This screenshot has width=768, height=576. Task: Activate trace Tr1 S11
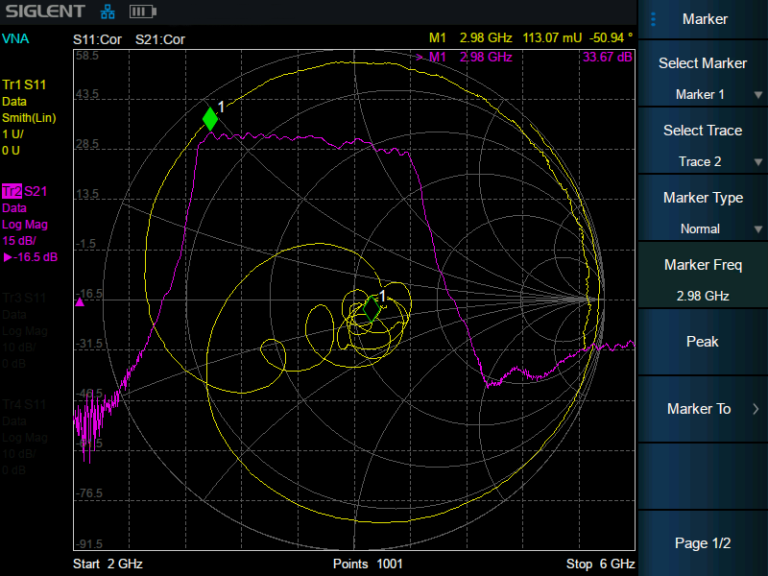24,84
